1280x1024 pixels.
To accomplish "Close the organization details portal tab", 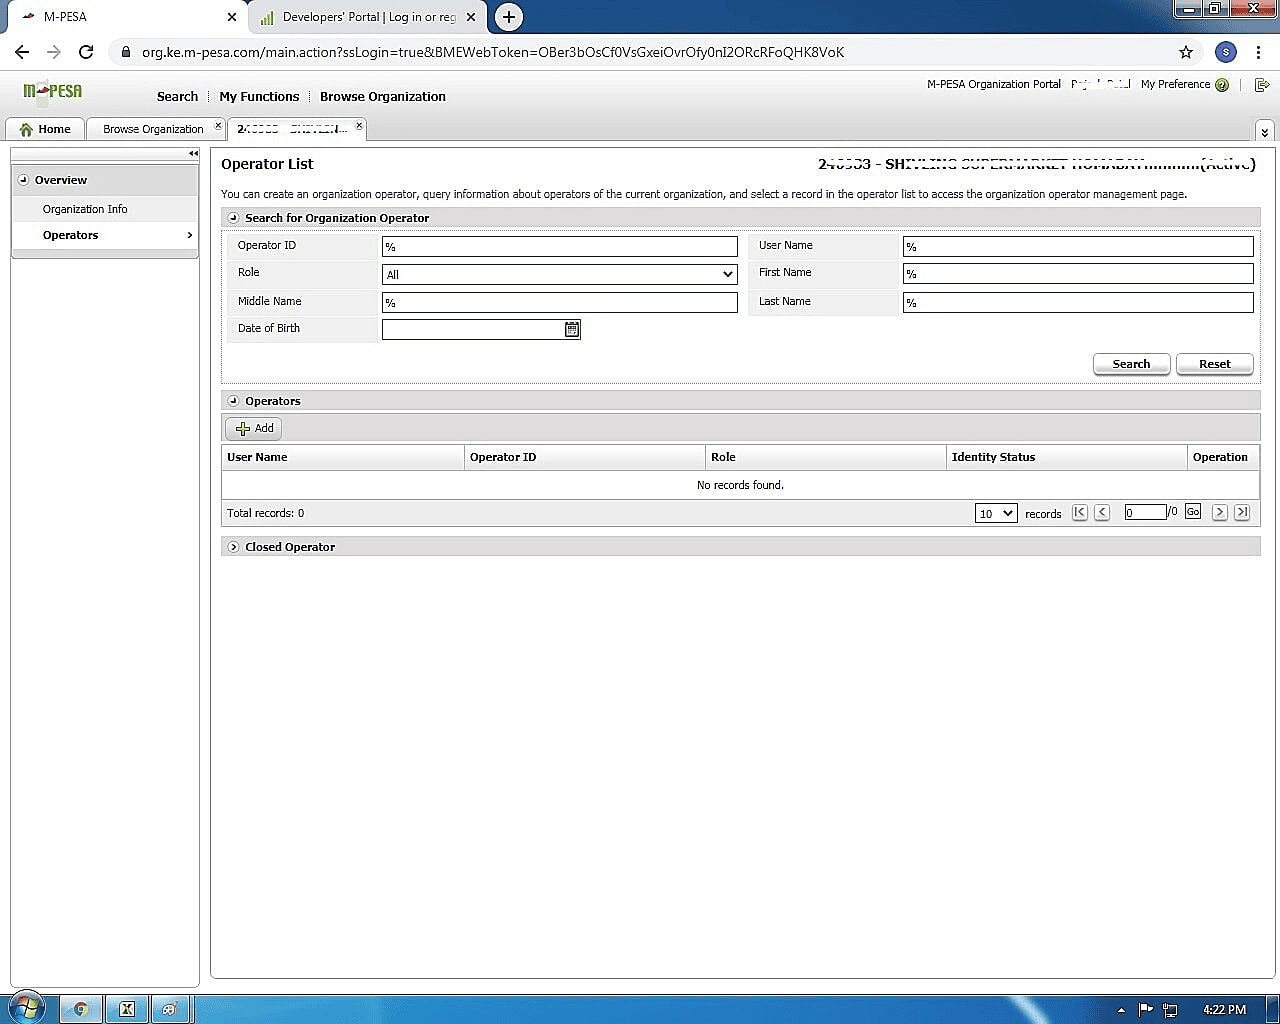I will pos(359,126).
